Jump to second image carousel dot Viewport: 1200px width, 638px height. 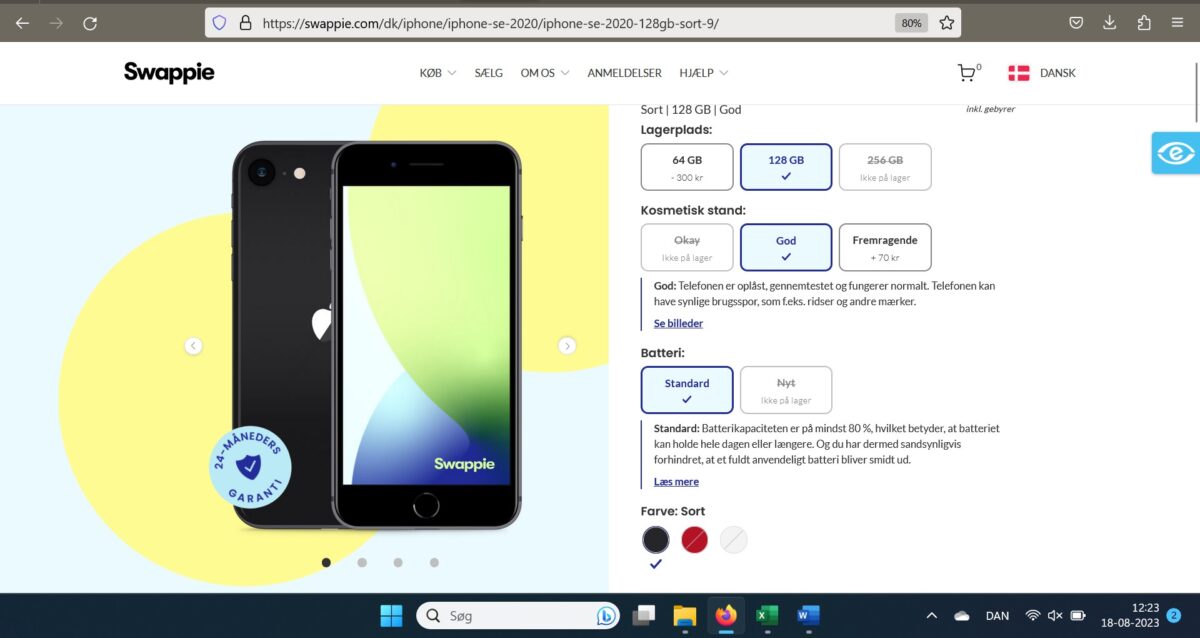coord(362,563)
